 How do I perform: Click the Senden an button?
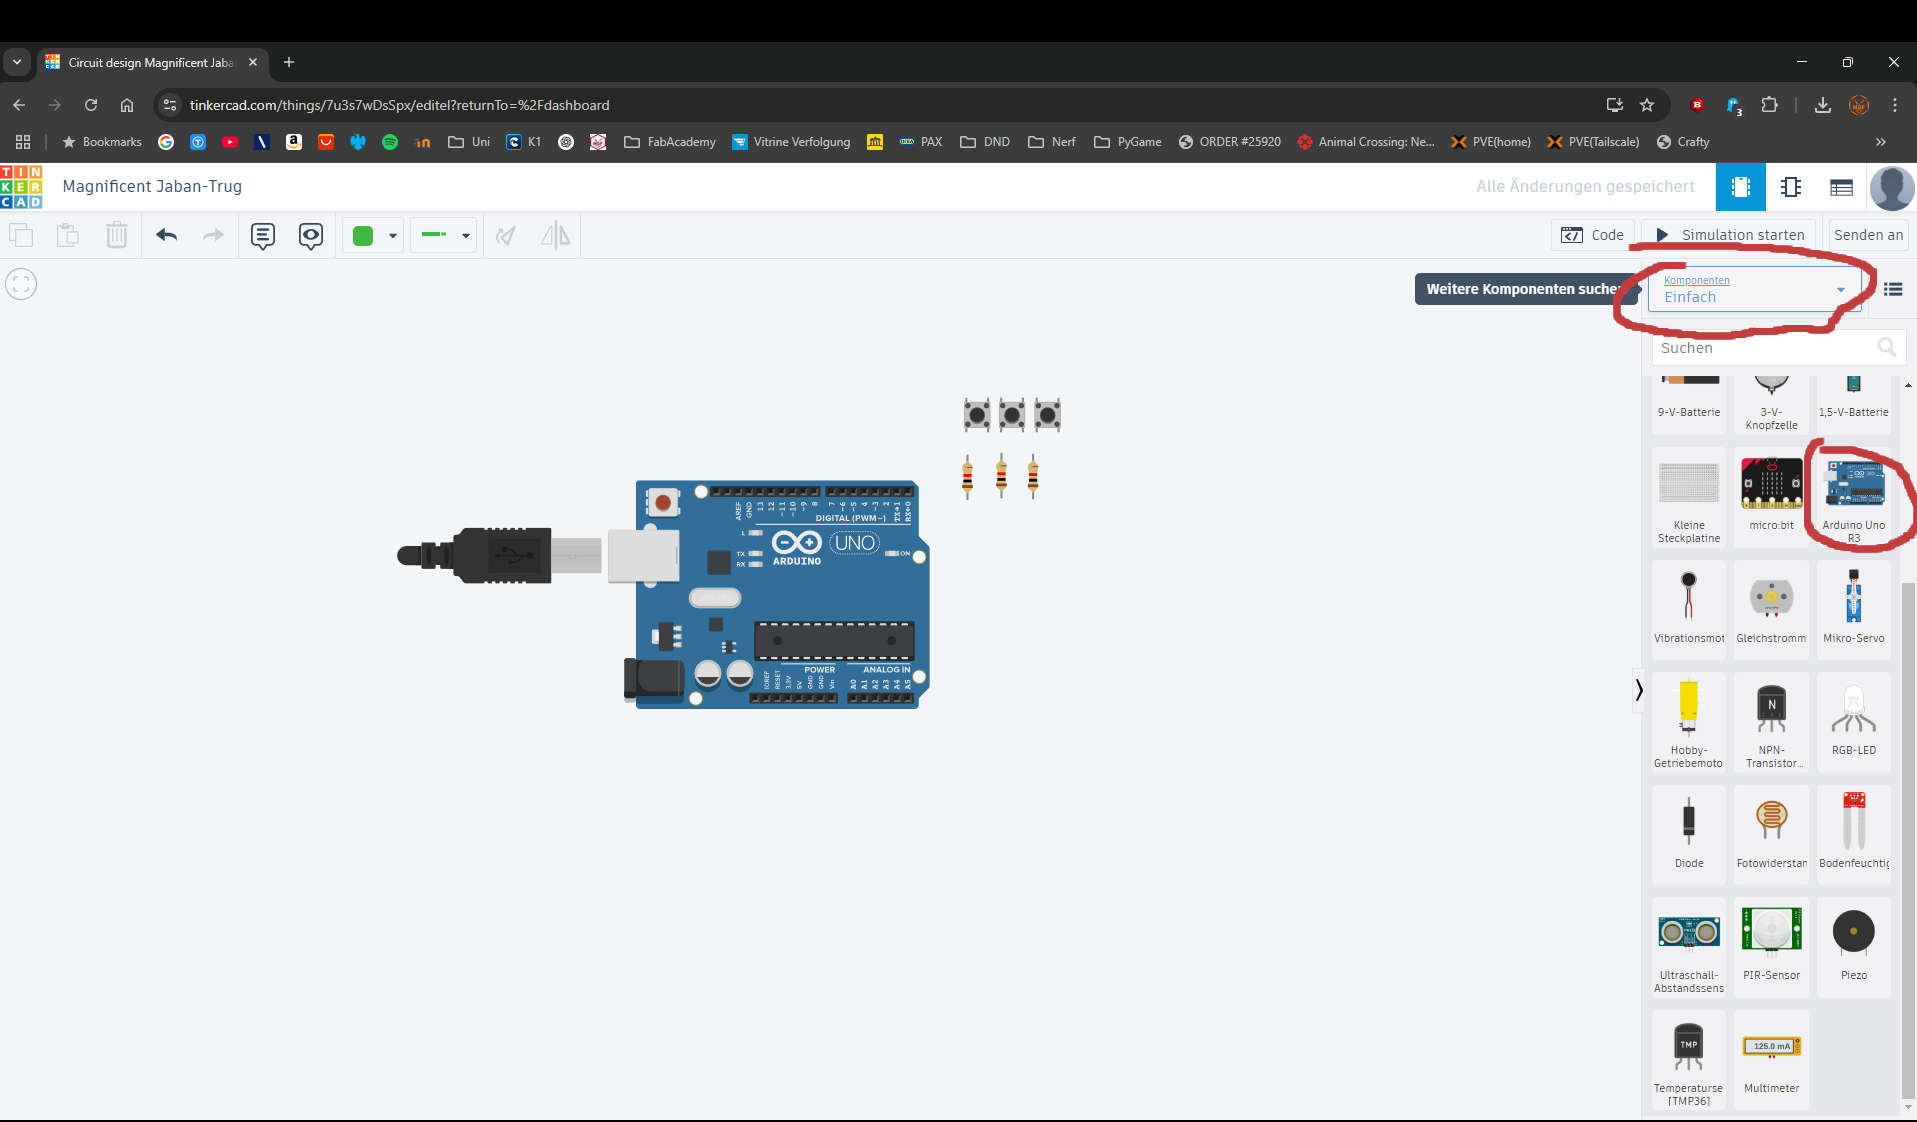1868,235
